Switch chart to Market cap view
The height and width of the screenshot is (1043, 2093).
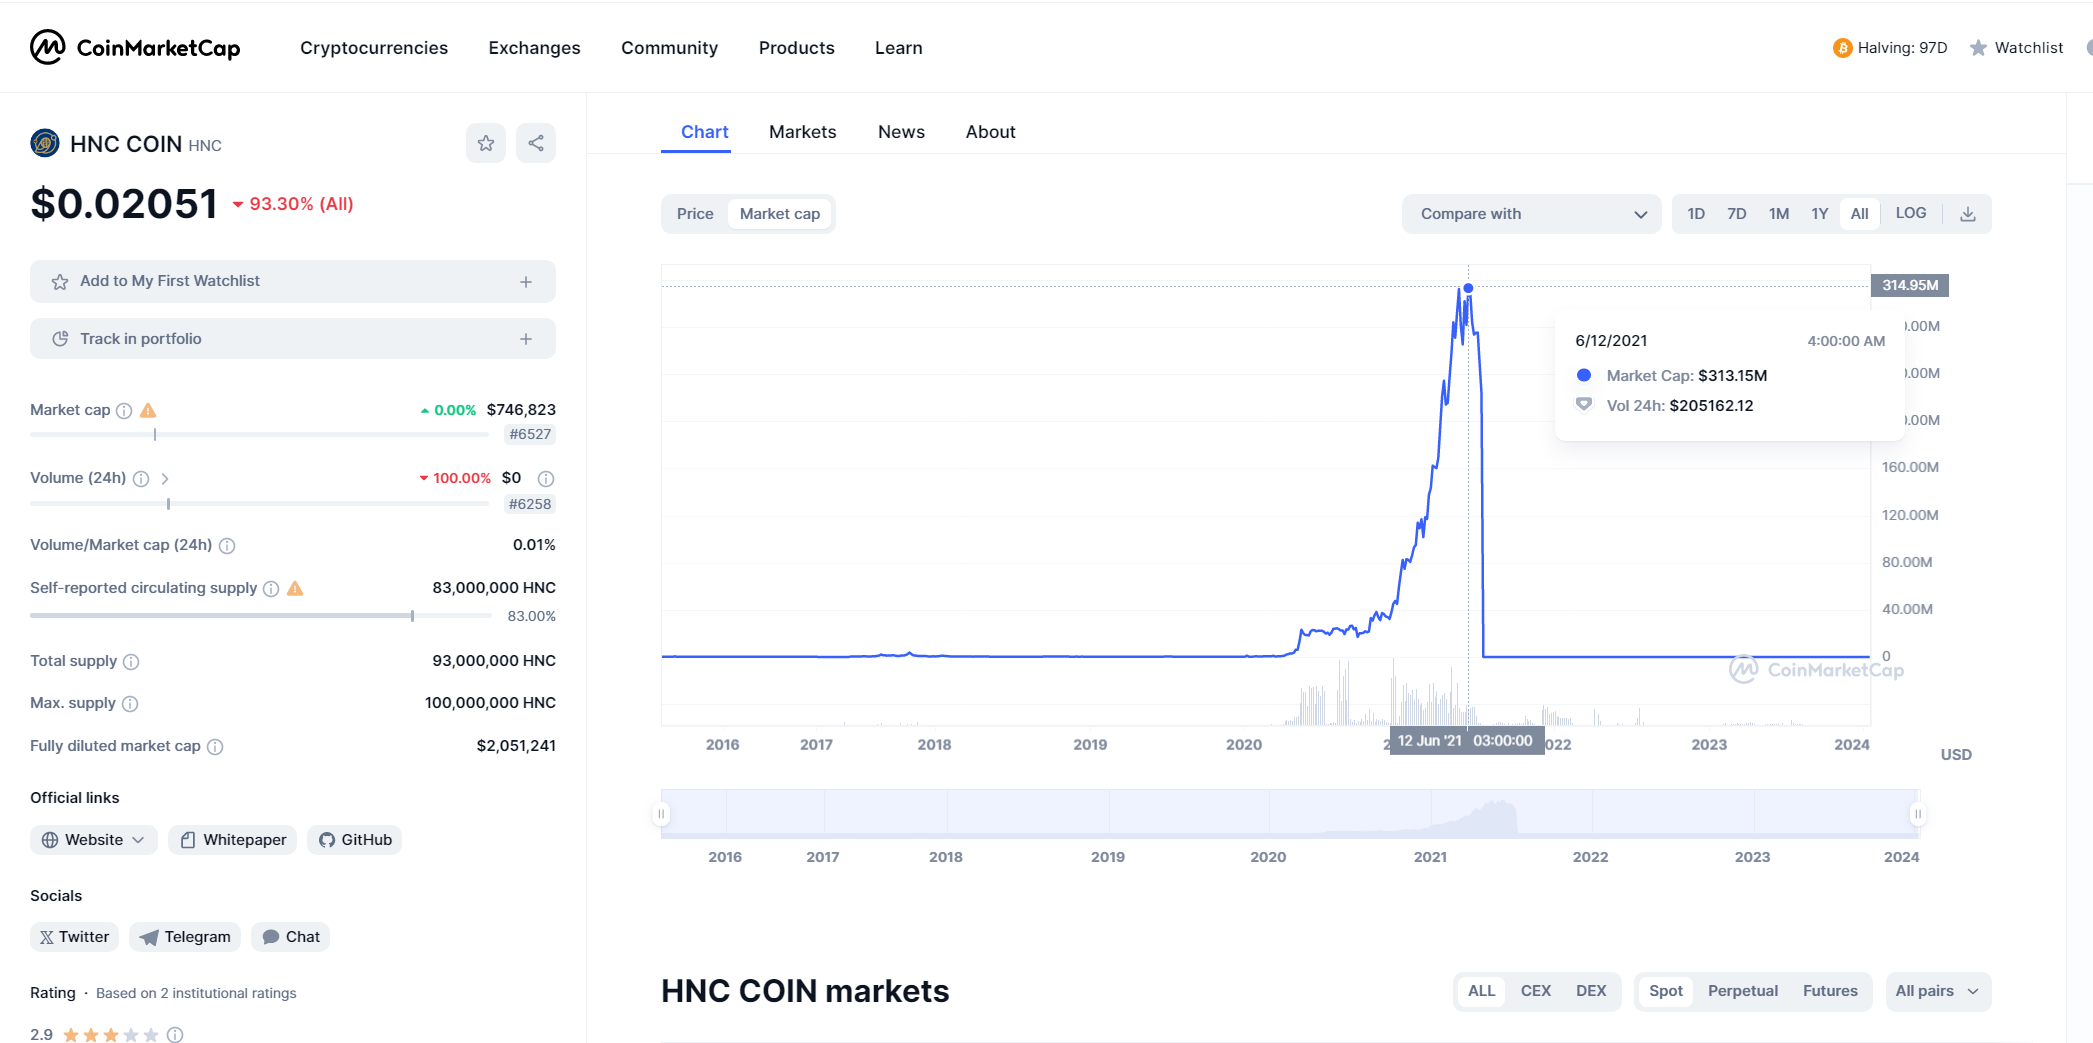coord(780,214)
